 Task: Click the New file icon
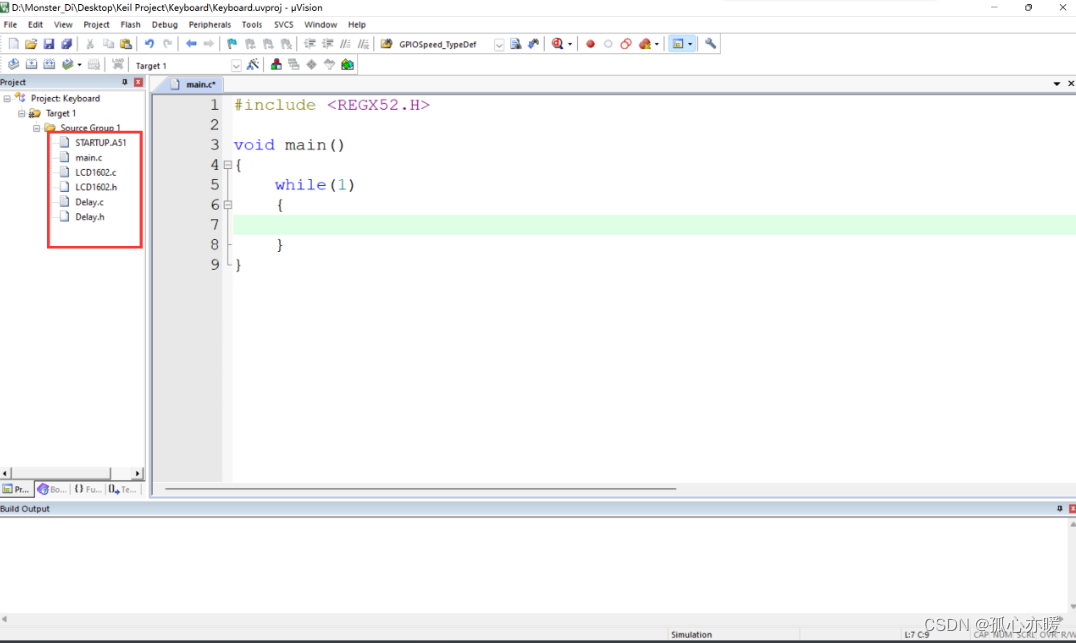13,44
